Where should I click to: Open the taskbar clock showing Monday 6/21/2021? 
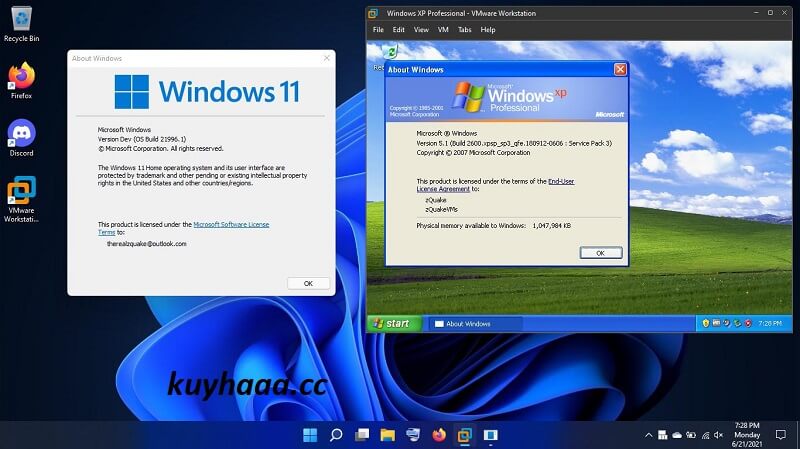coord(747,435)
